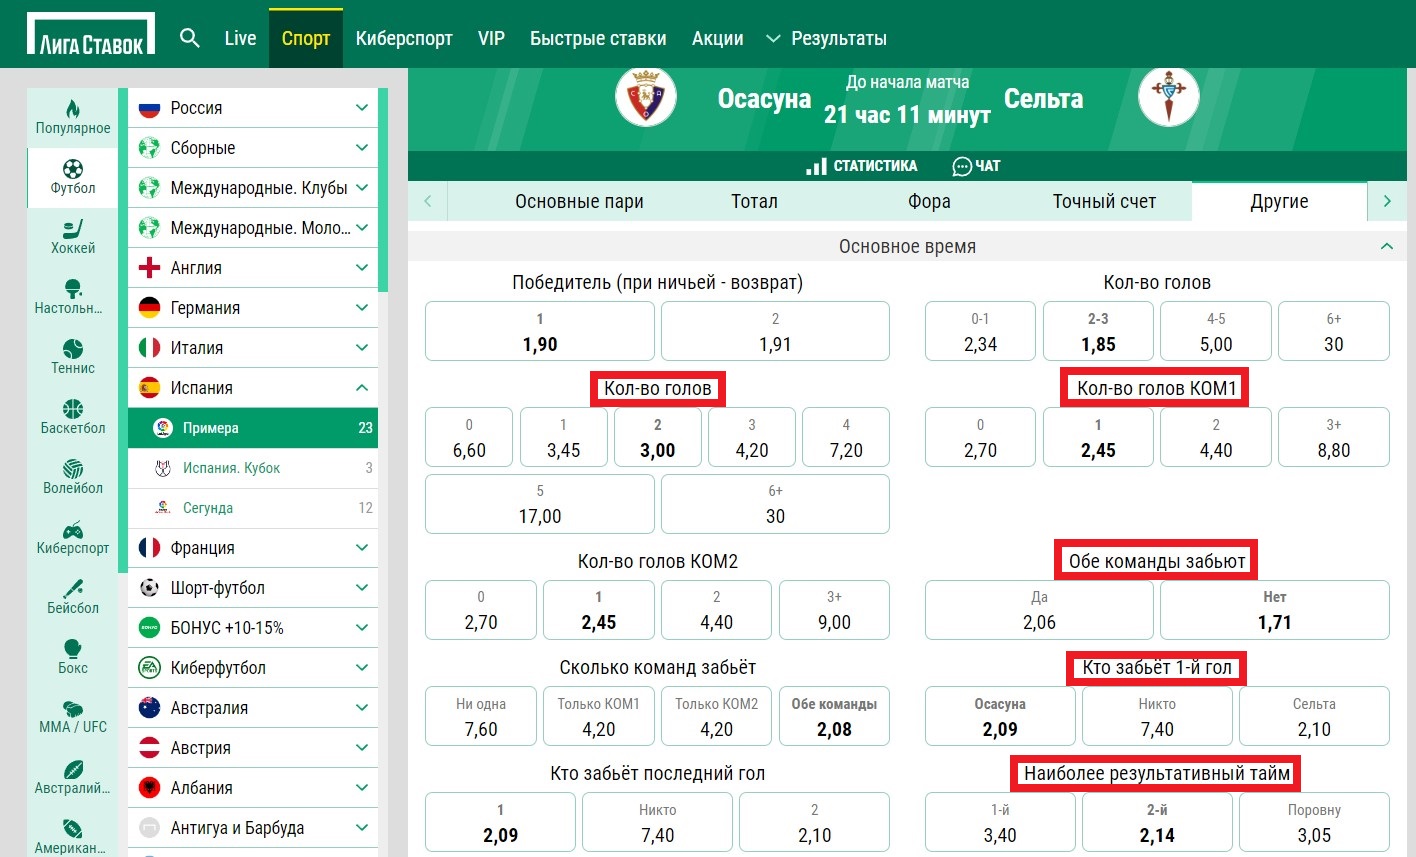This screenshot has width=1416, height=857.
Task: Switch to the Основные пари tab
Action: point(579,201)
